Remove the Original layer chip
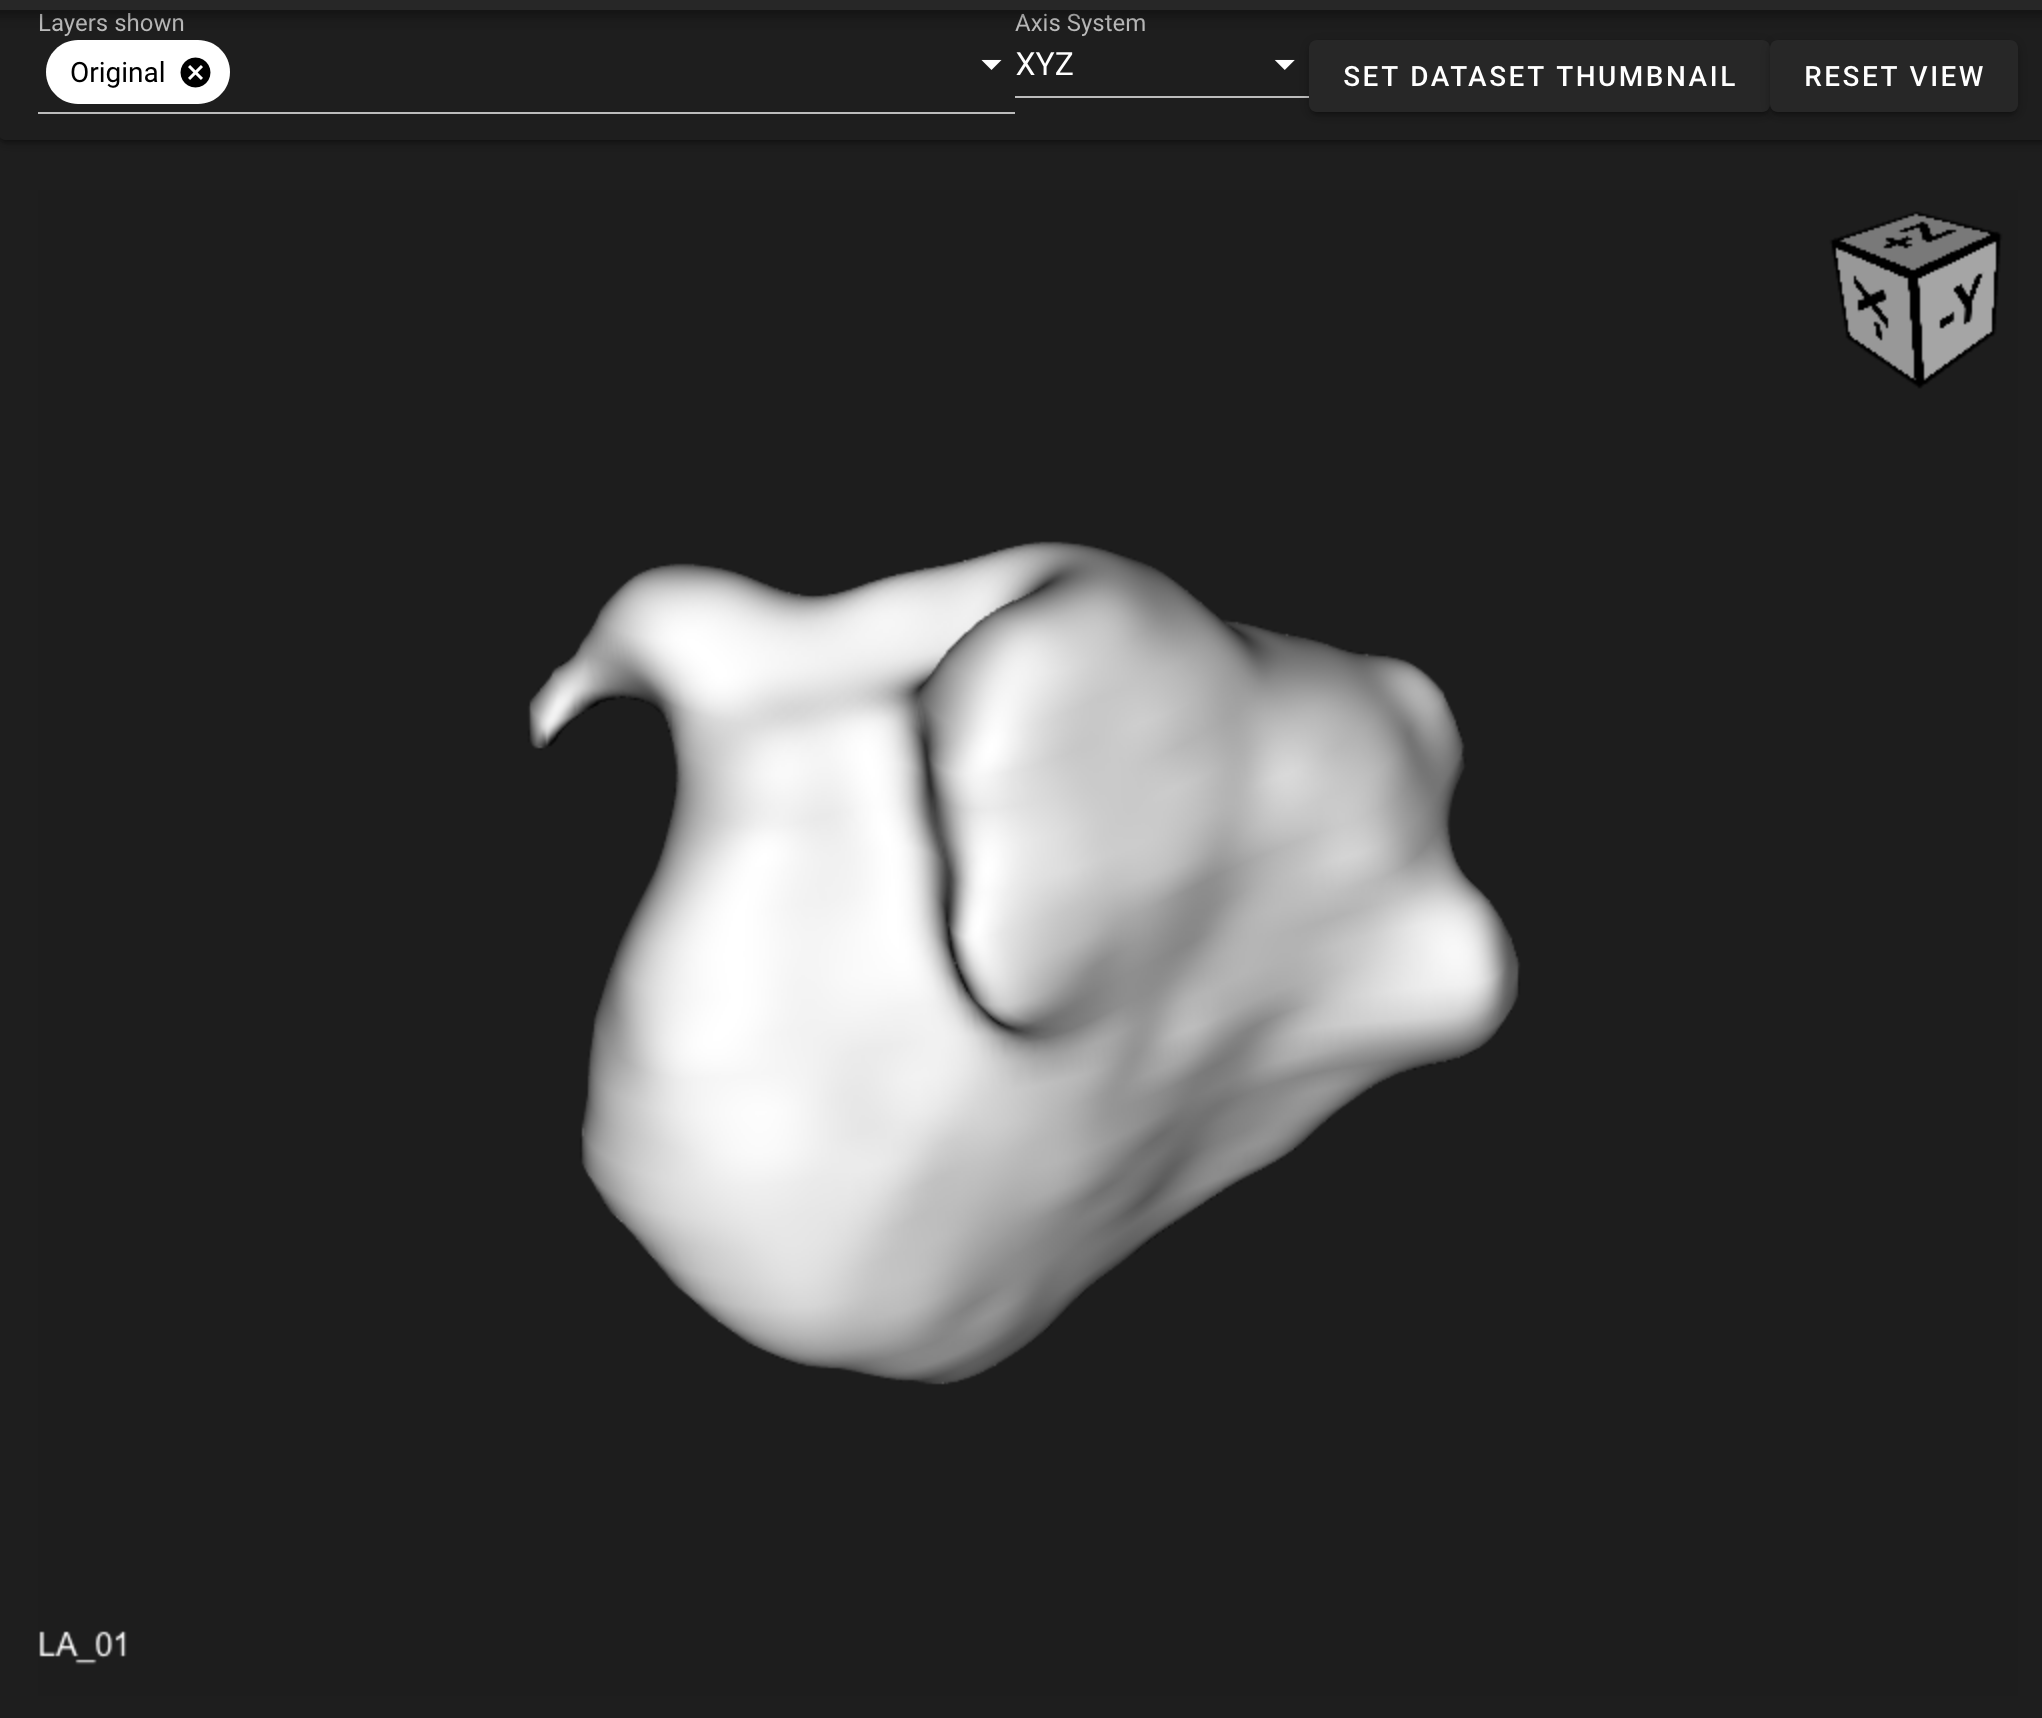This screenshot has width=2042, height=1718. click(x=196, y=72)
